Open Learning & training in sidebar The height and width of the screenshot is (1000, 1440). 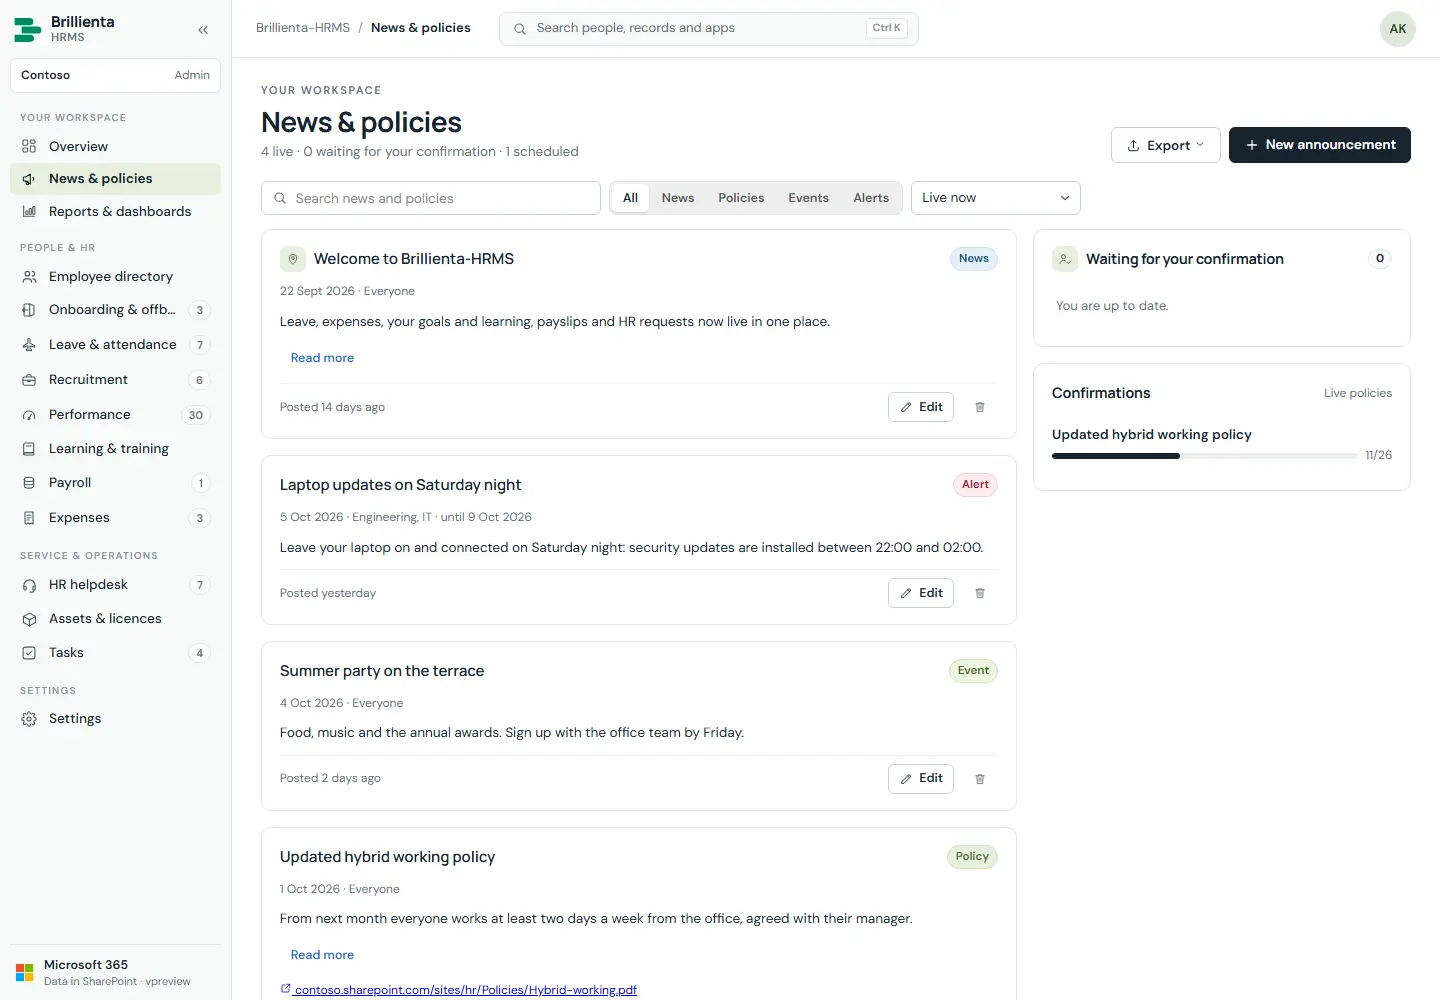click(115, 449)
